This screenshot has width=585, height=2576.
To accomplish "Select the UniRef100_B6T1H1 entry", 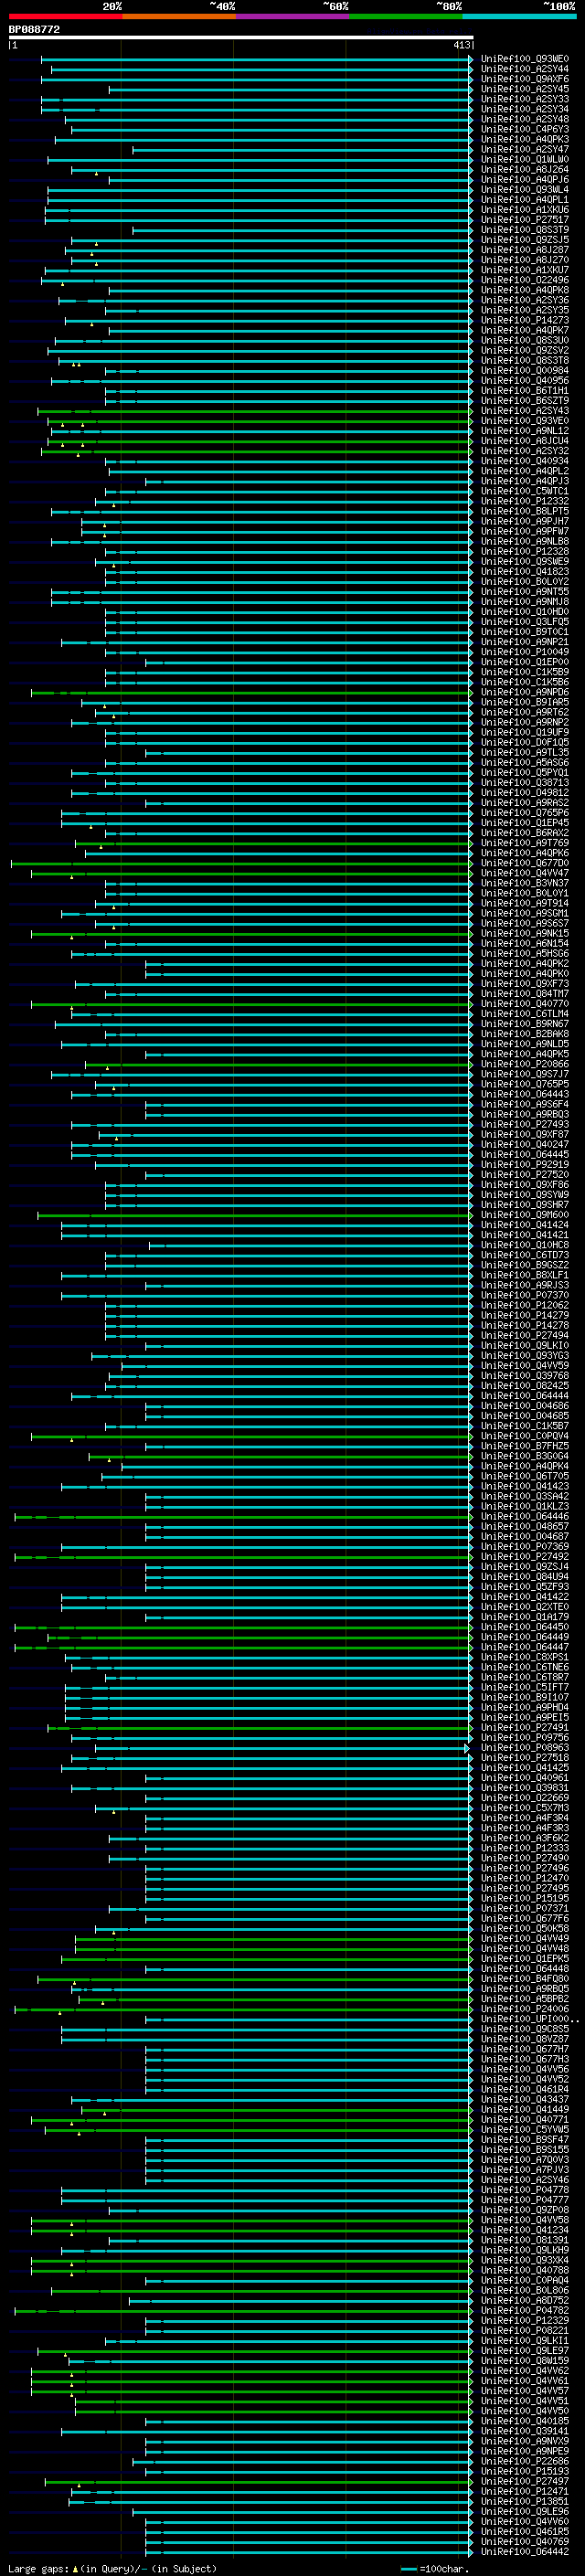I will click(524, 391).
